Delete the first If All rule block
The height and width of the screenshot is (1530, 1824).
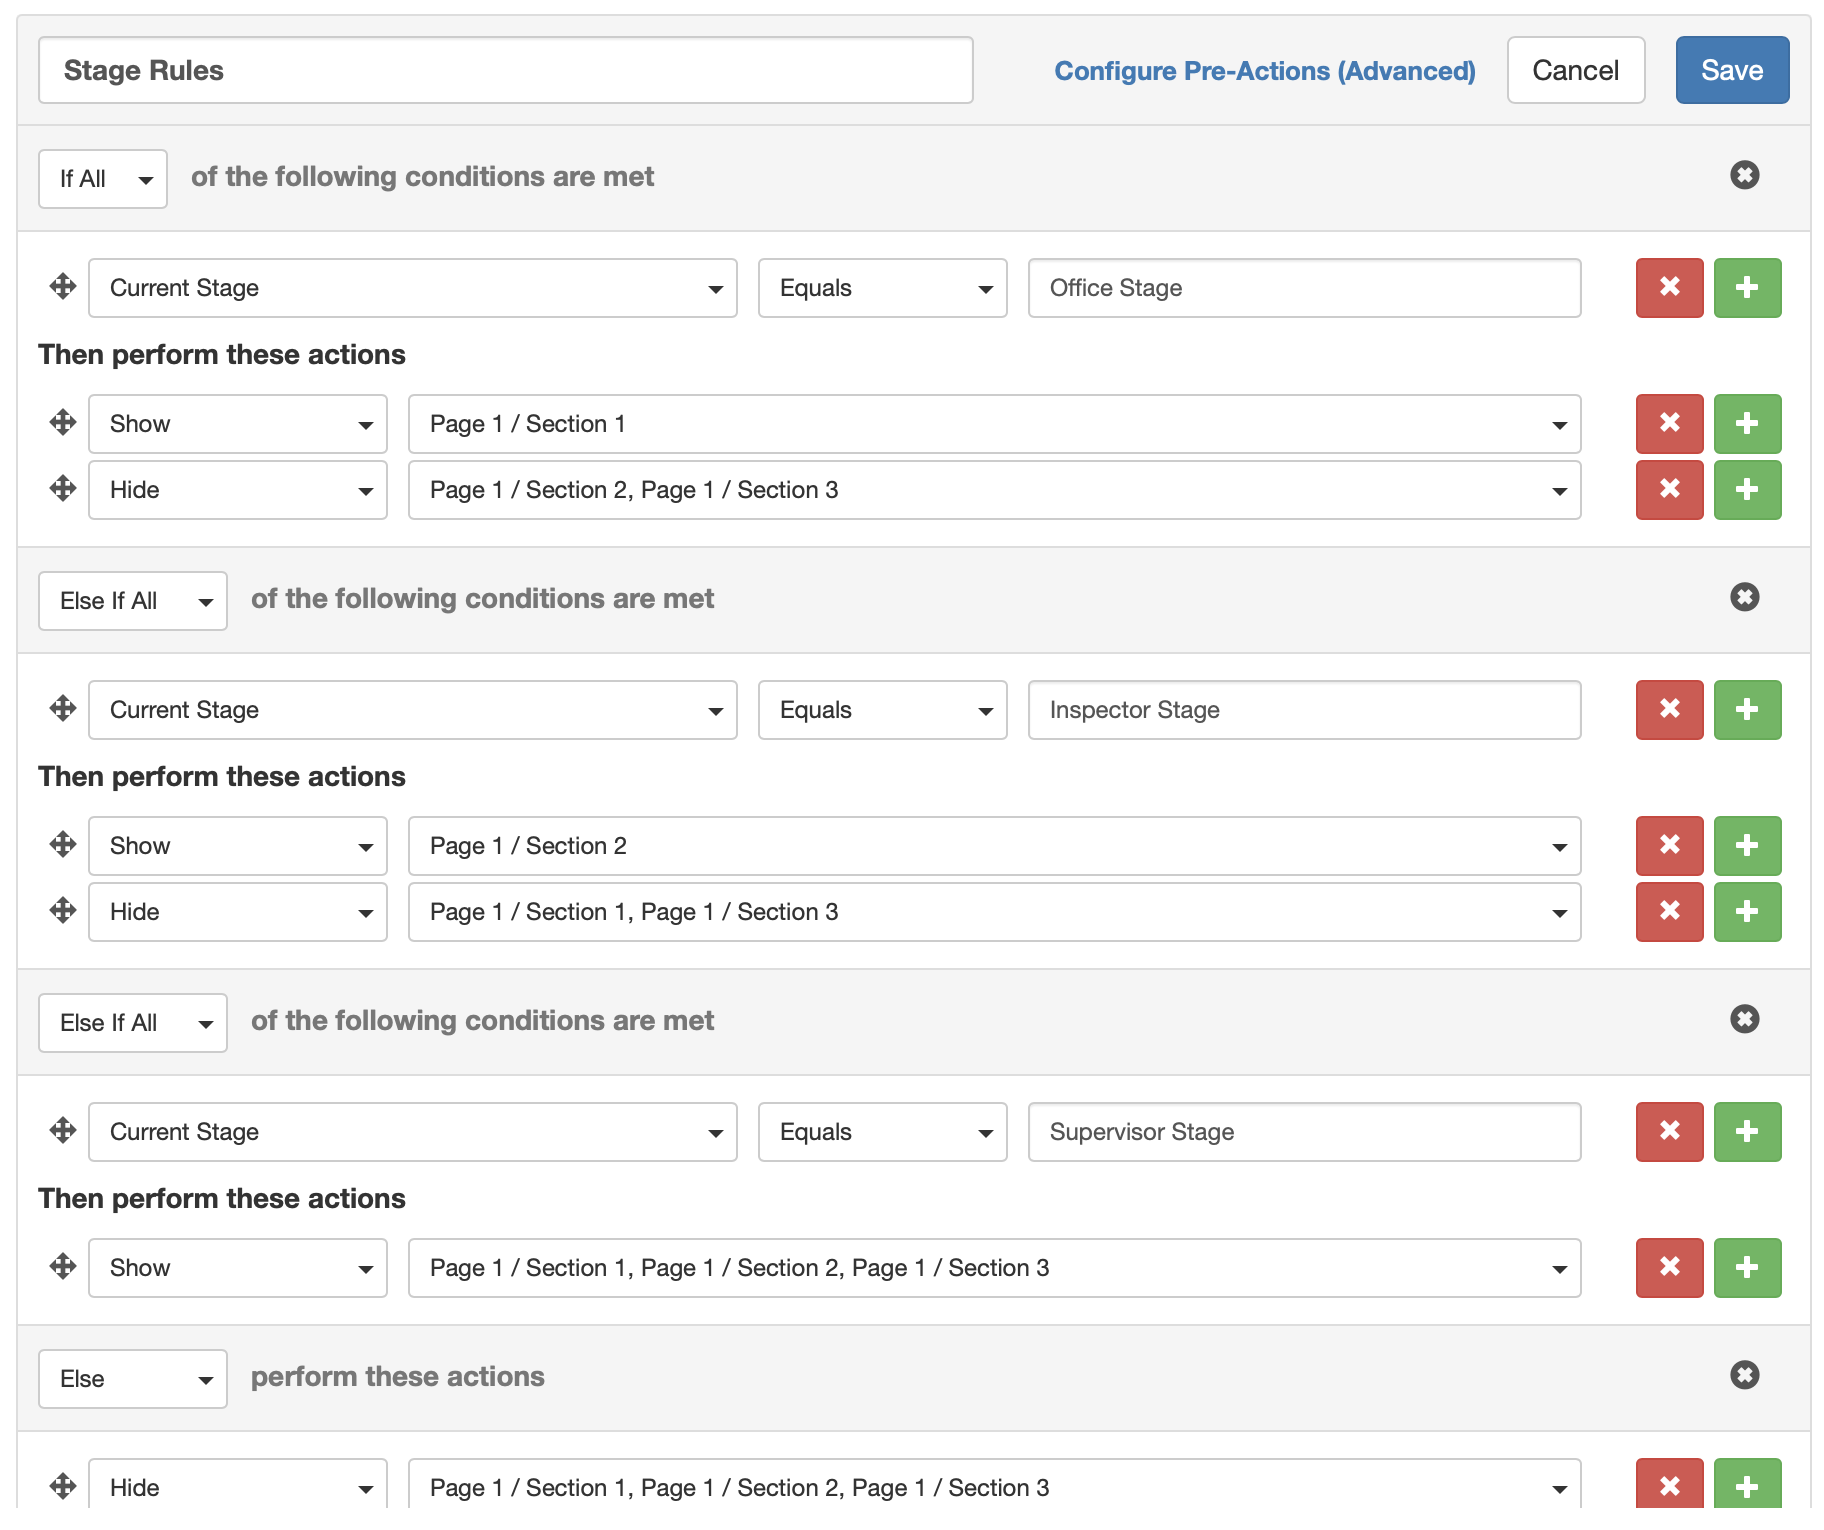[x=1744, y=176]
